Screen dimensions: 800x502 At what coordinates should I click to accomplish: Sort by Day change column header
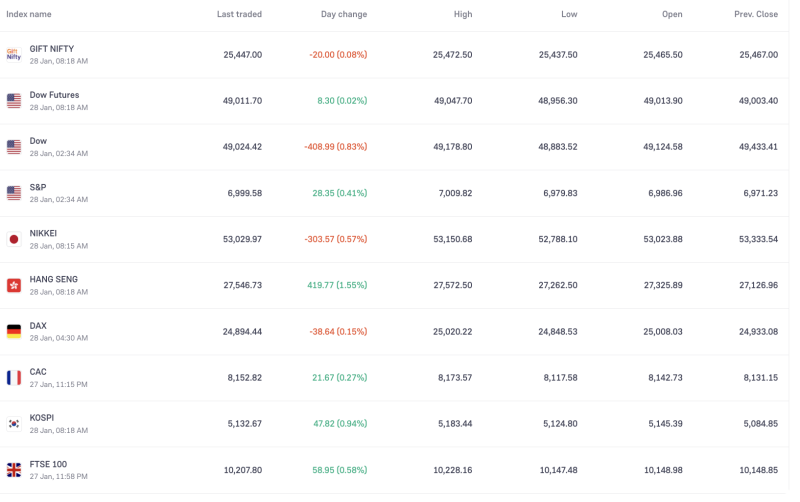pos(344,14)
